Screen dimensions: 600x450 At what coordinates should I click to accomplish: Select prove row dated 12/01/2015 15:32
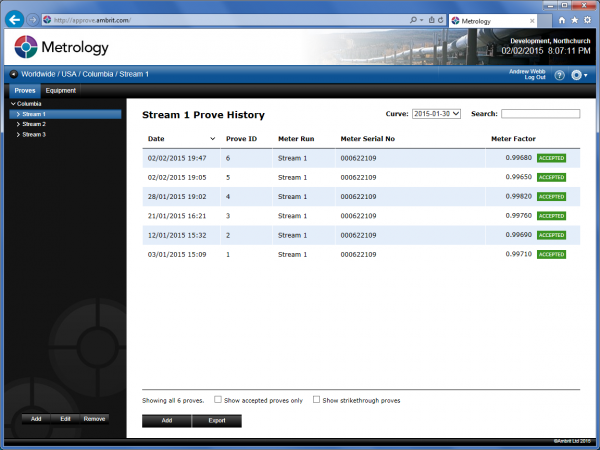[x=361, y=235]
